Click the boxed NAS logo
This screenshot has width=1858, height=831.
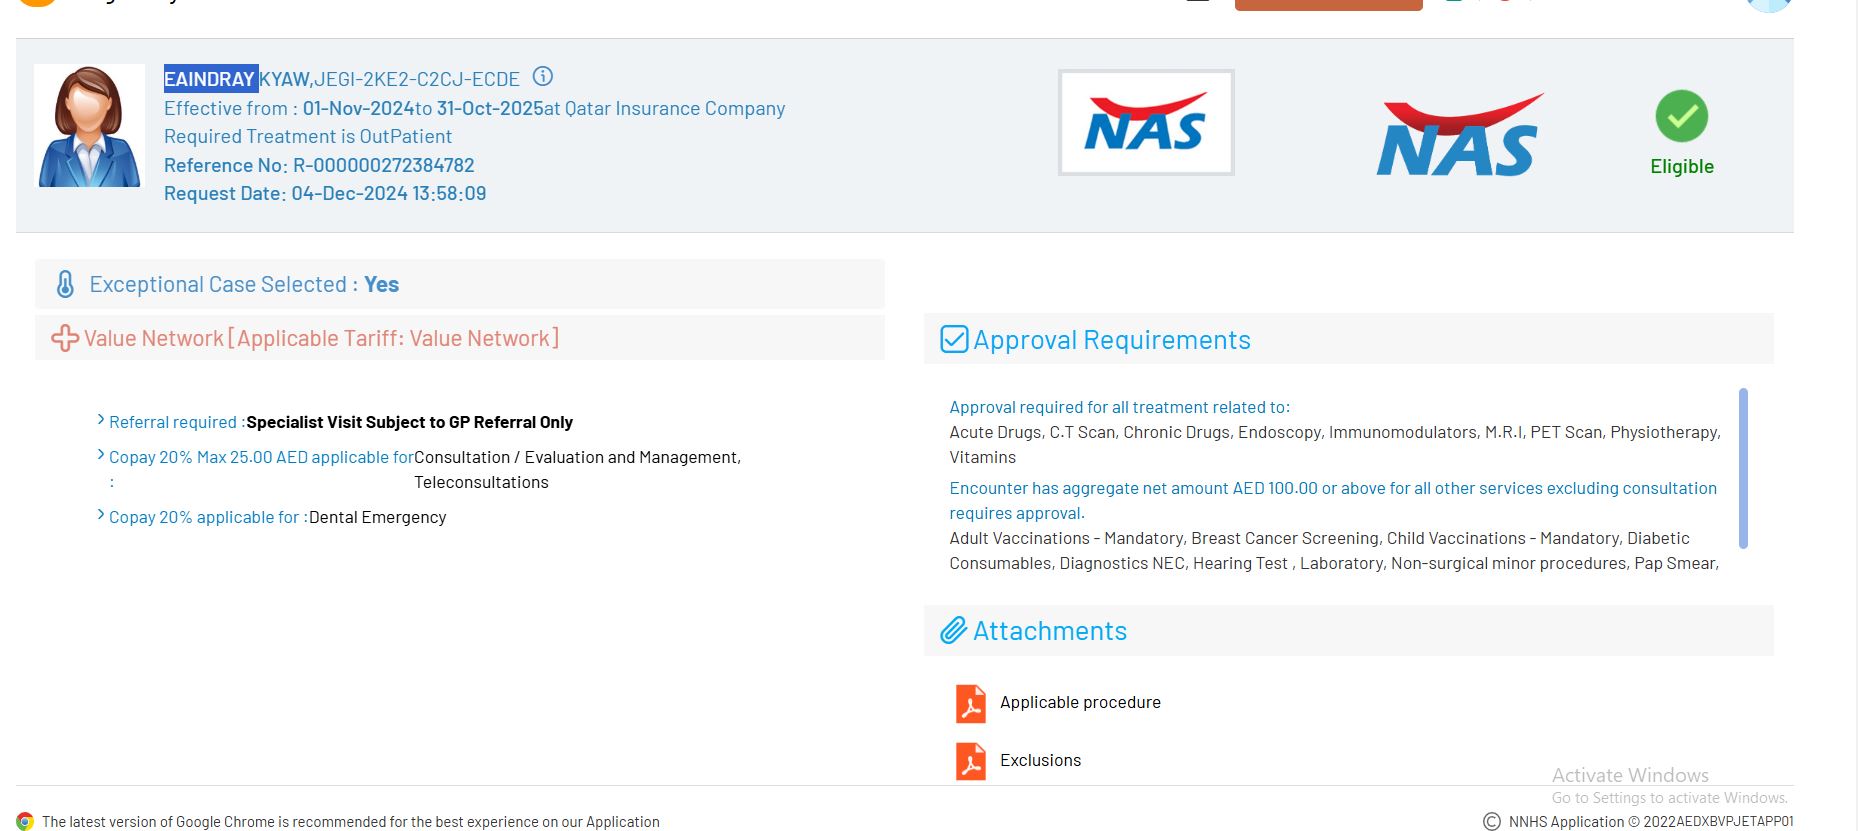(x=1146, y=122)
